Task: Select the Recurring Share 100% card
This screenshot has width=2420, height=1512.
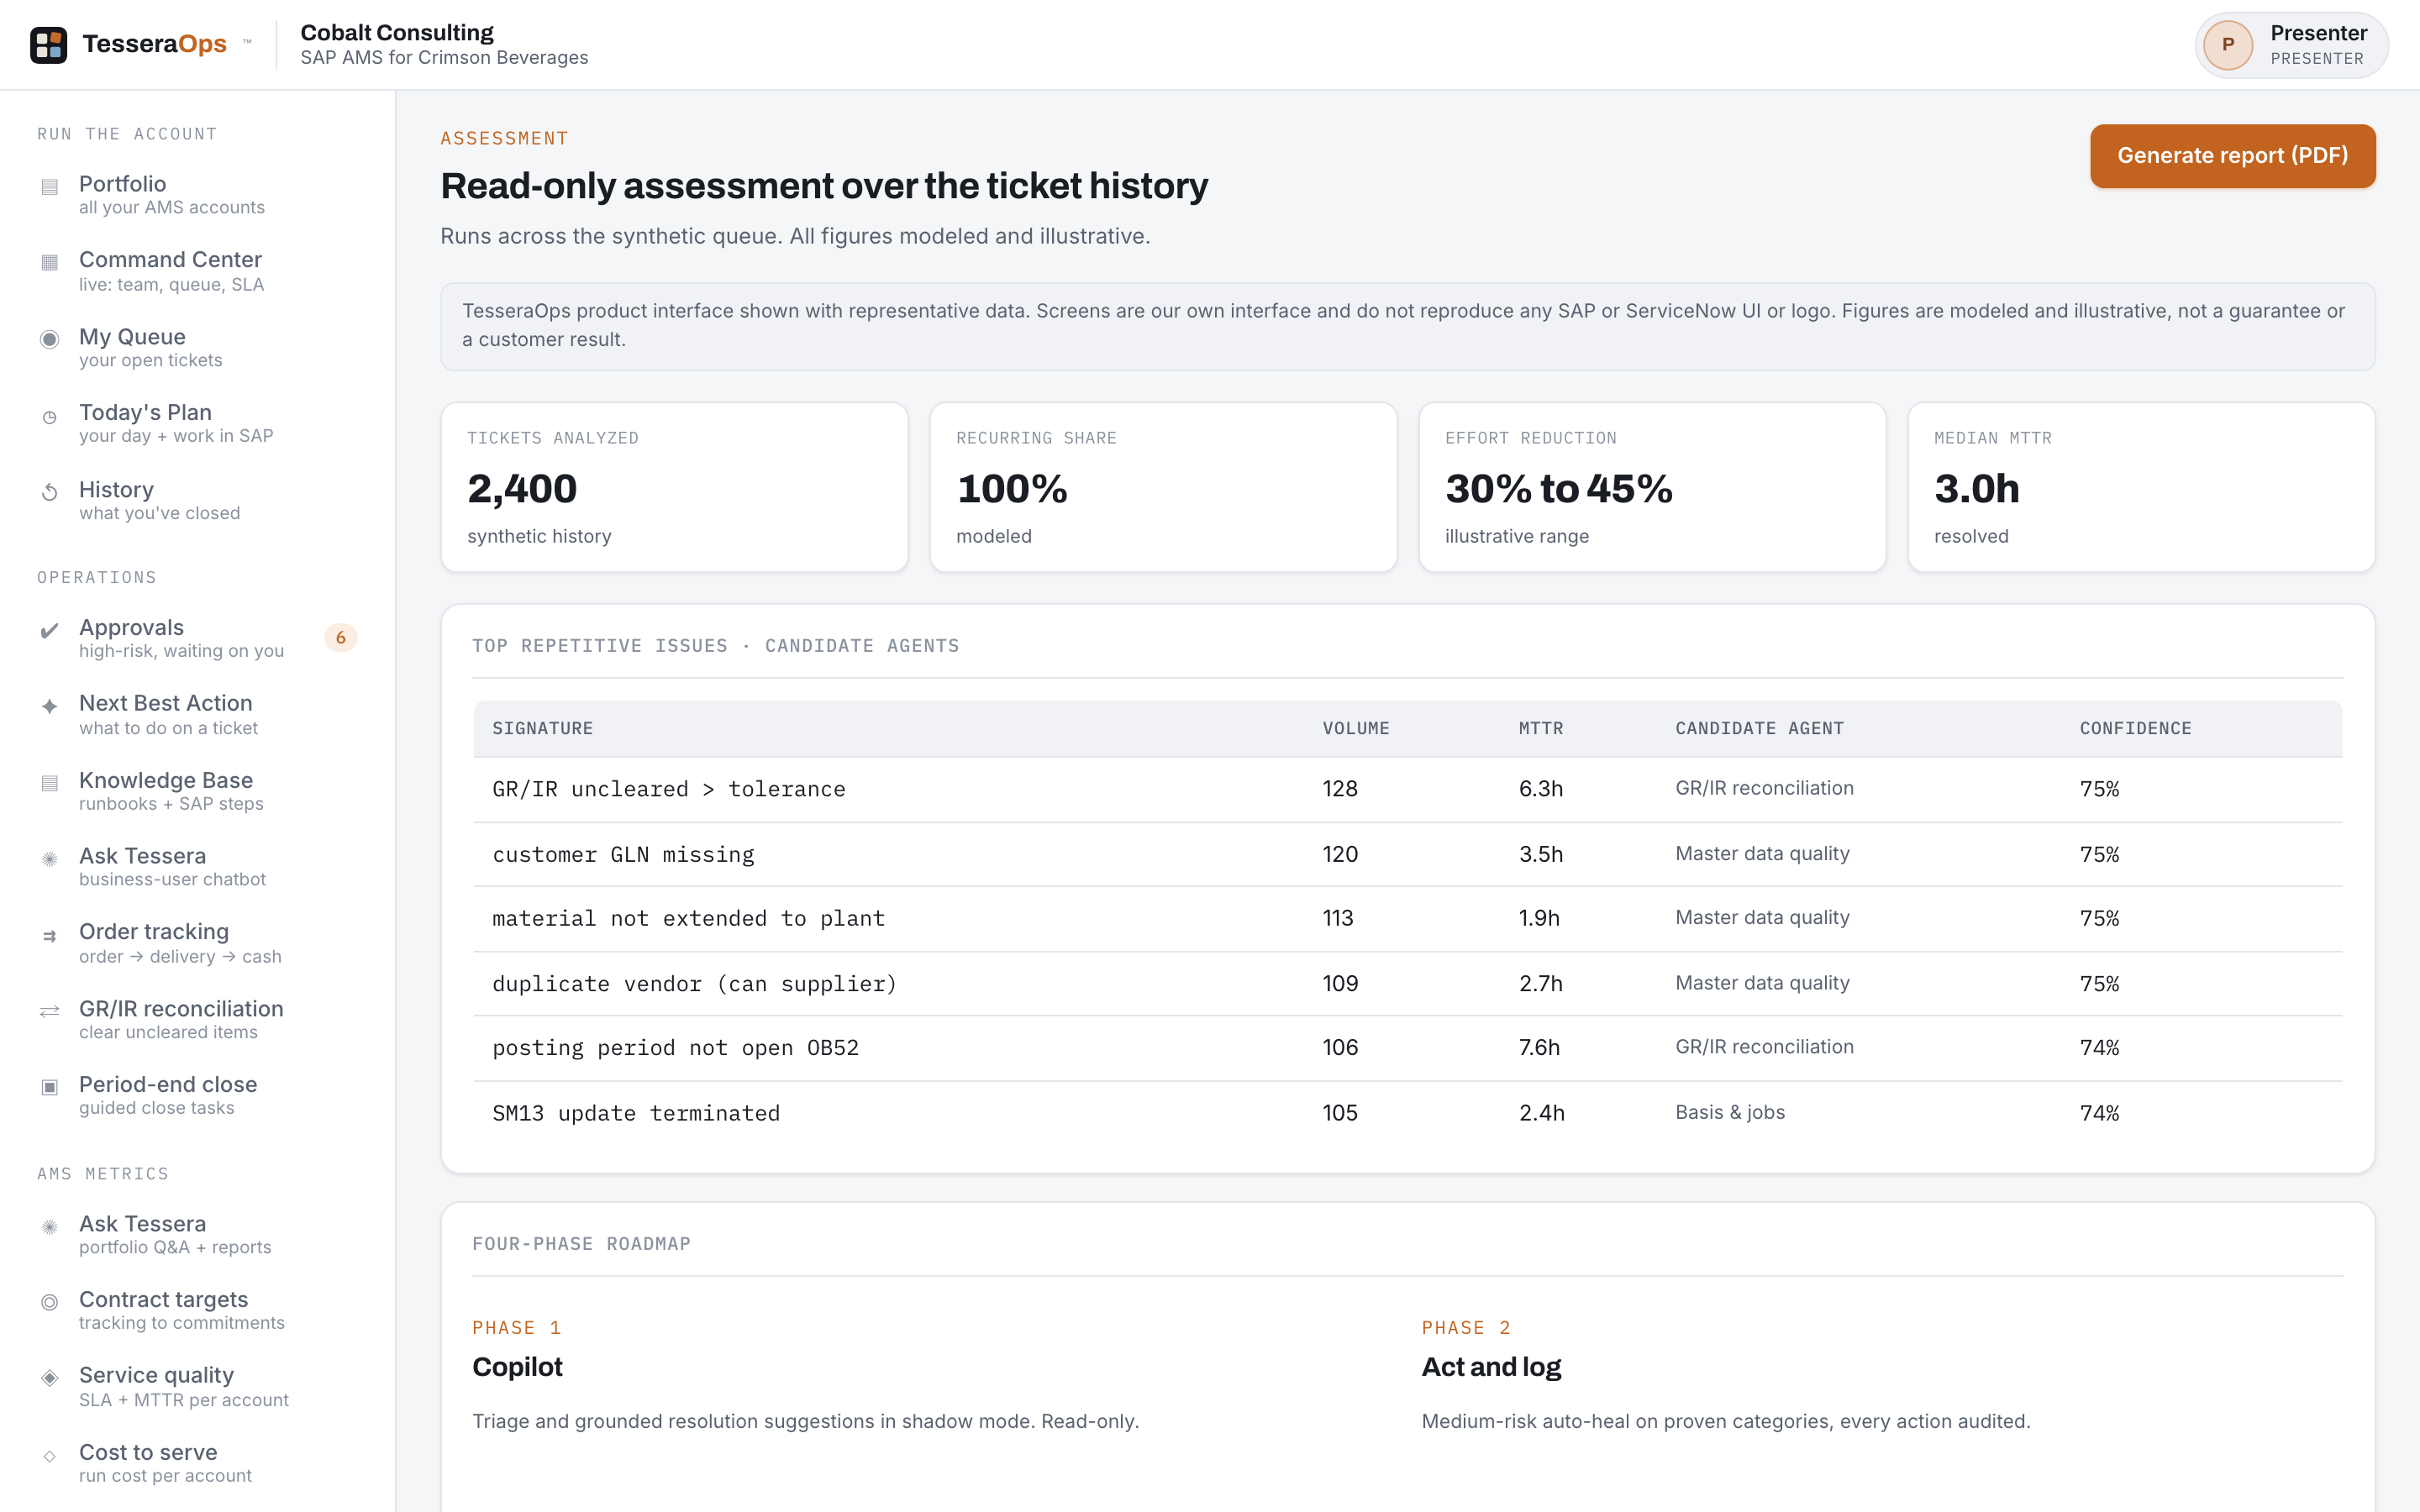Action: (1163, 487)
